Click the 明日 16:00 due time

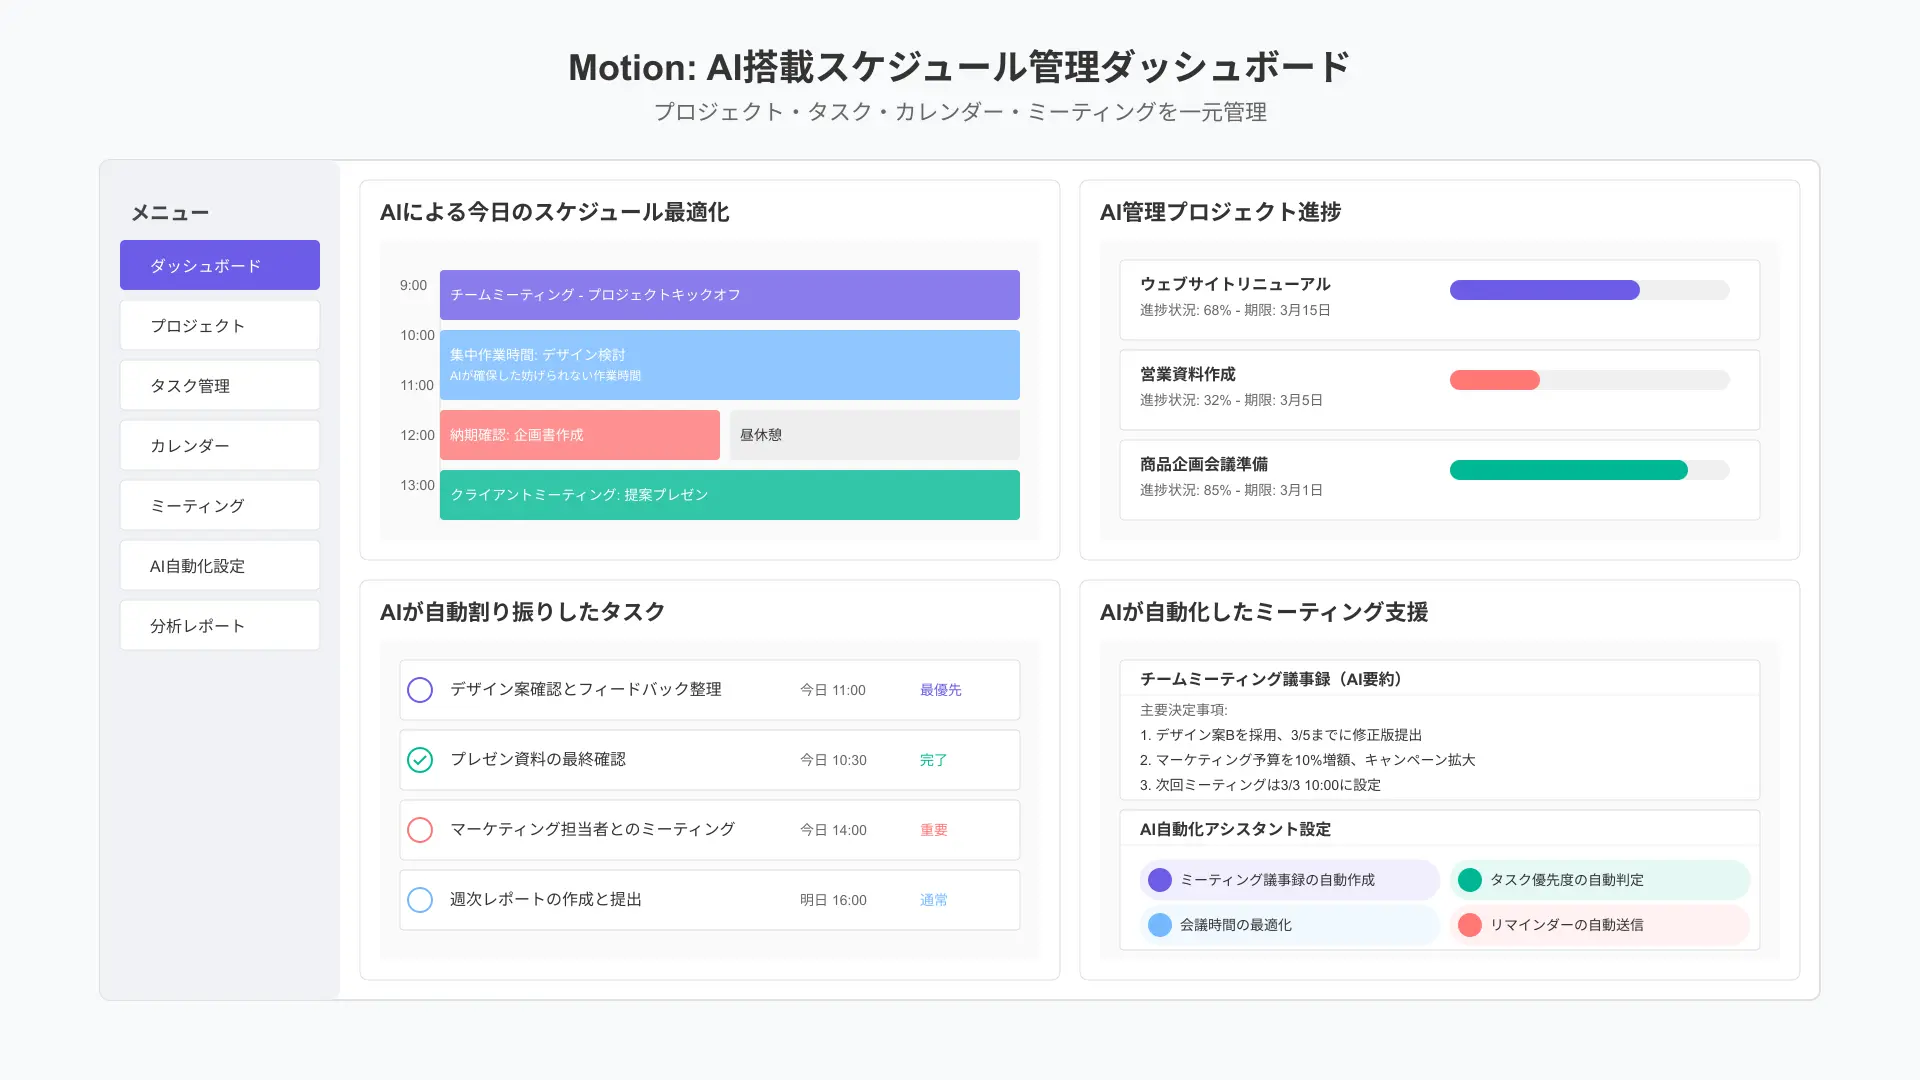click(x=833, y=900)
